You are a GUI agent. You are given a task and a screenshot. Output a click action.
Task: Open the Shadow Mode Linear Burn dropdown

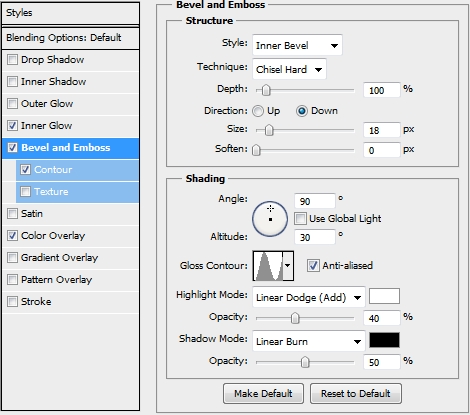(x=309, y=341)
